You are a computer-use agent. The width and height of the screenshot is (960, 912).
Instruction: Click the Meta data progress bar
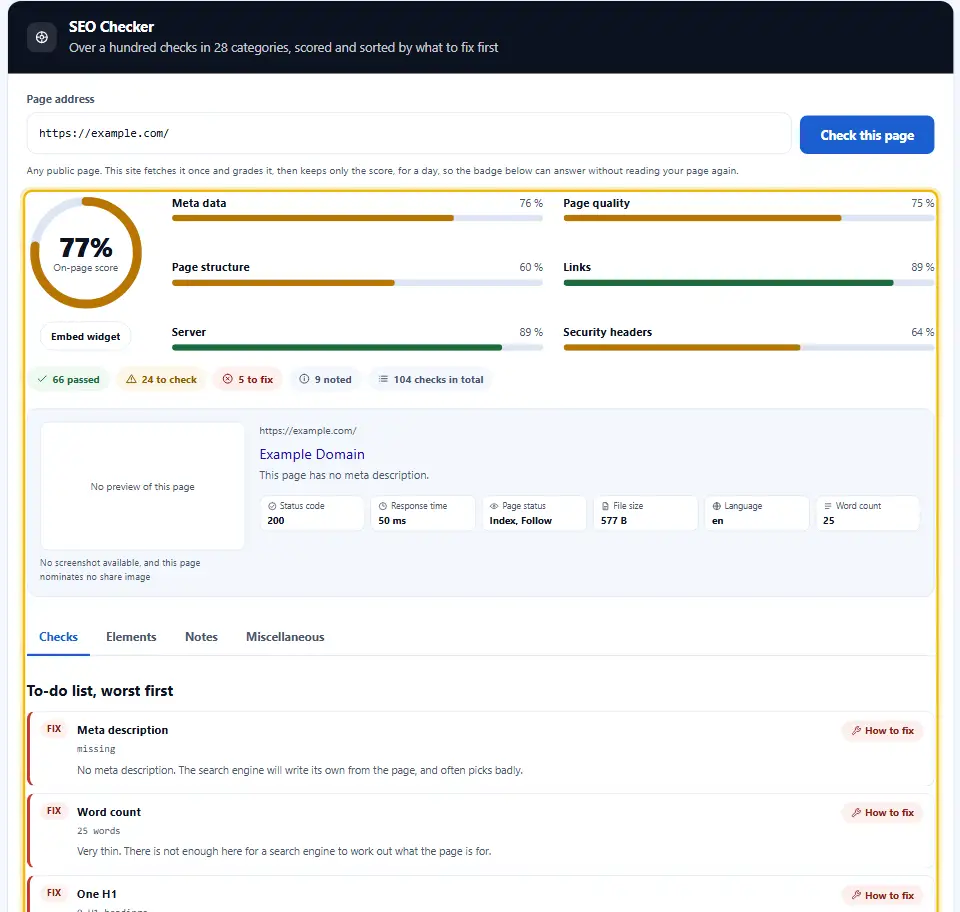[357, 218]
